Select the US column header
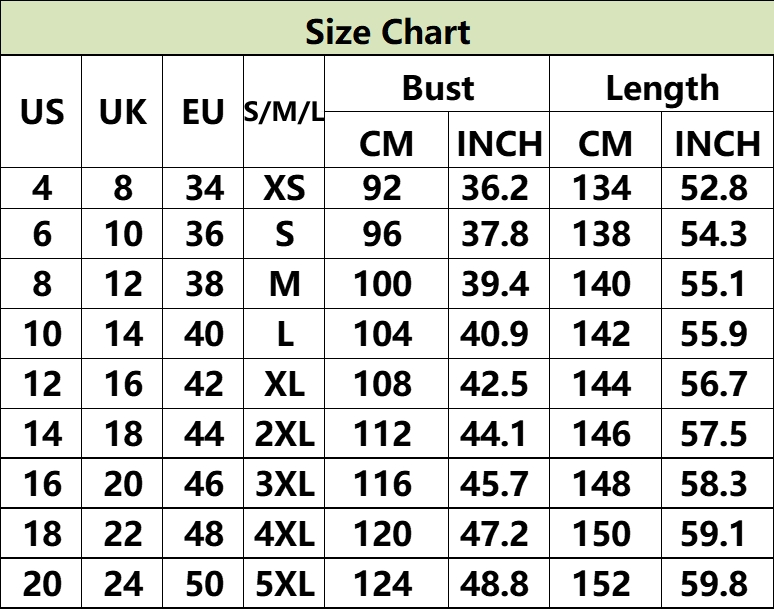The height and width of the screenshot is (609, 774). point(41,112)
